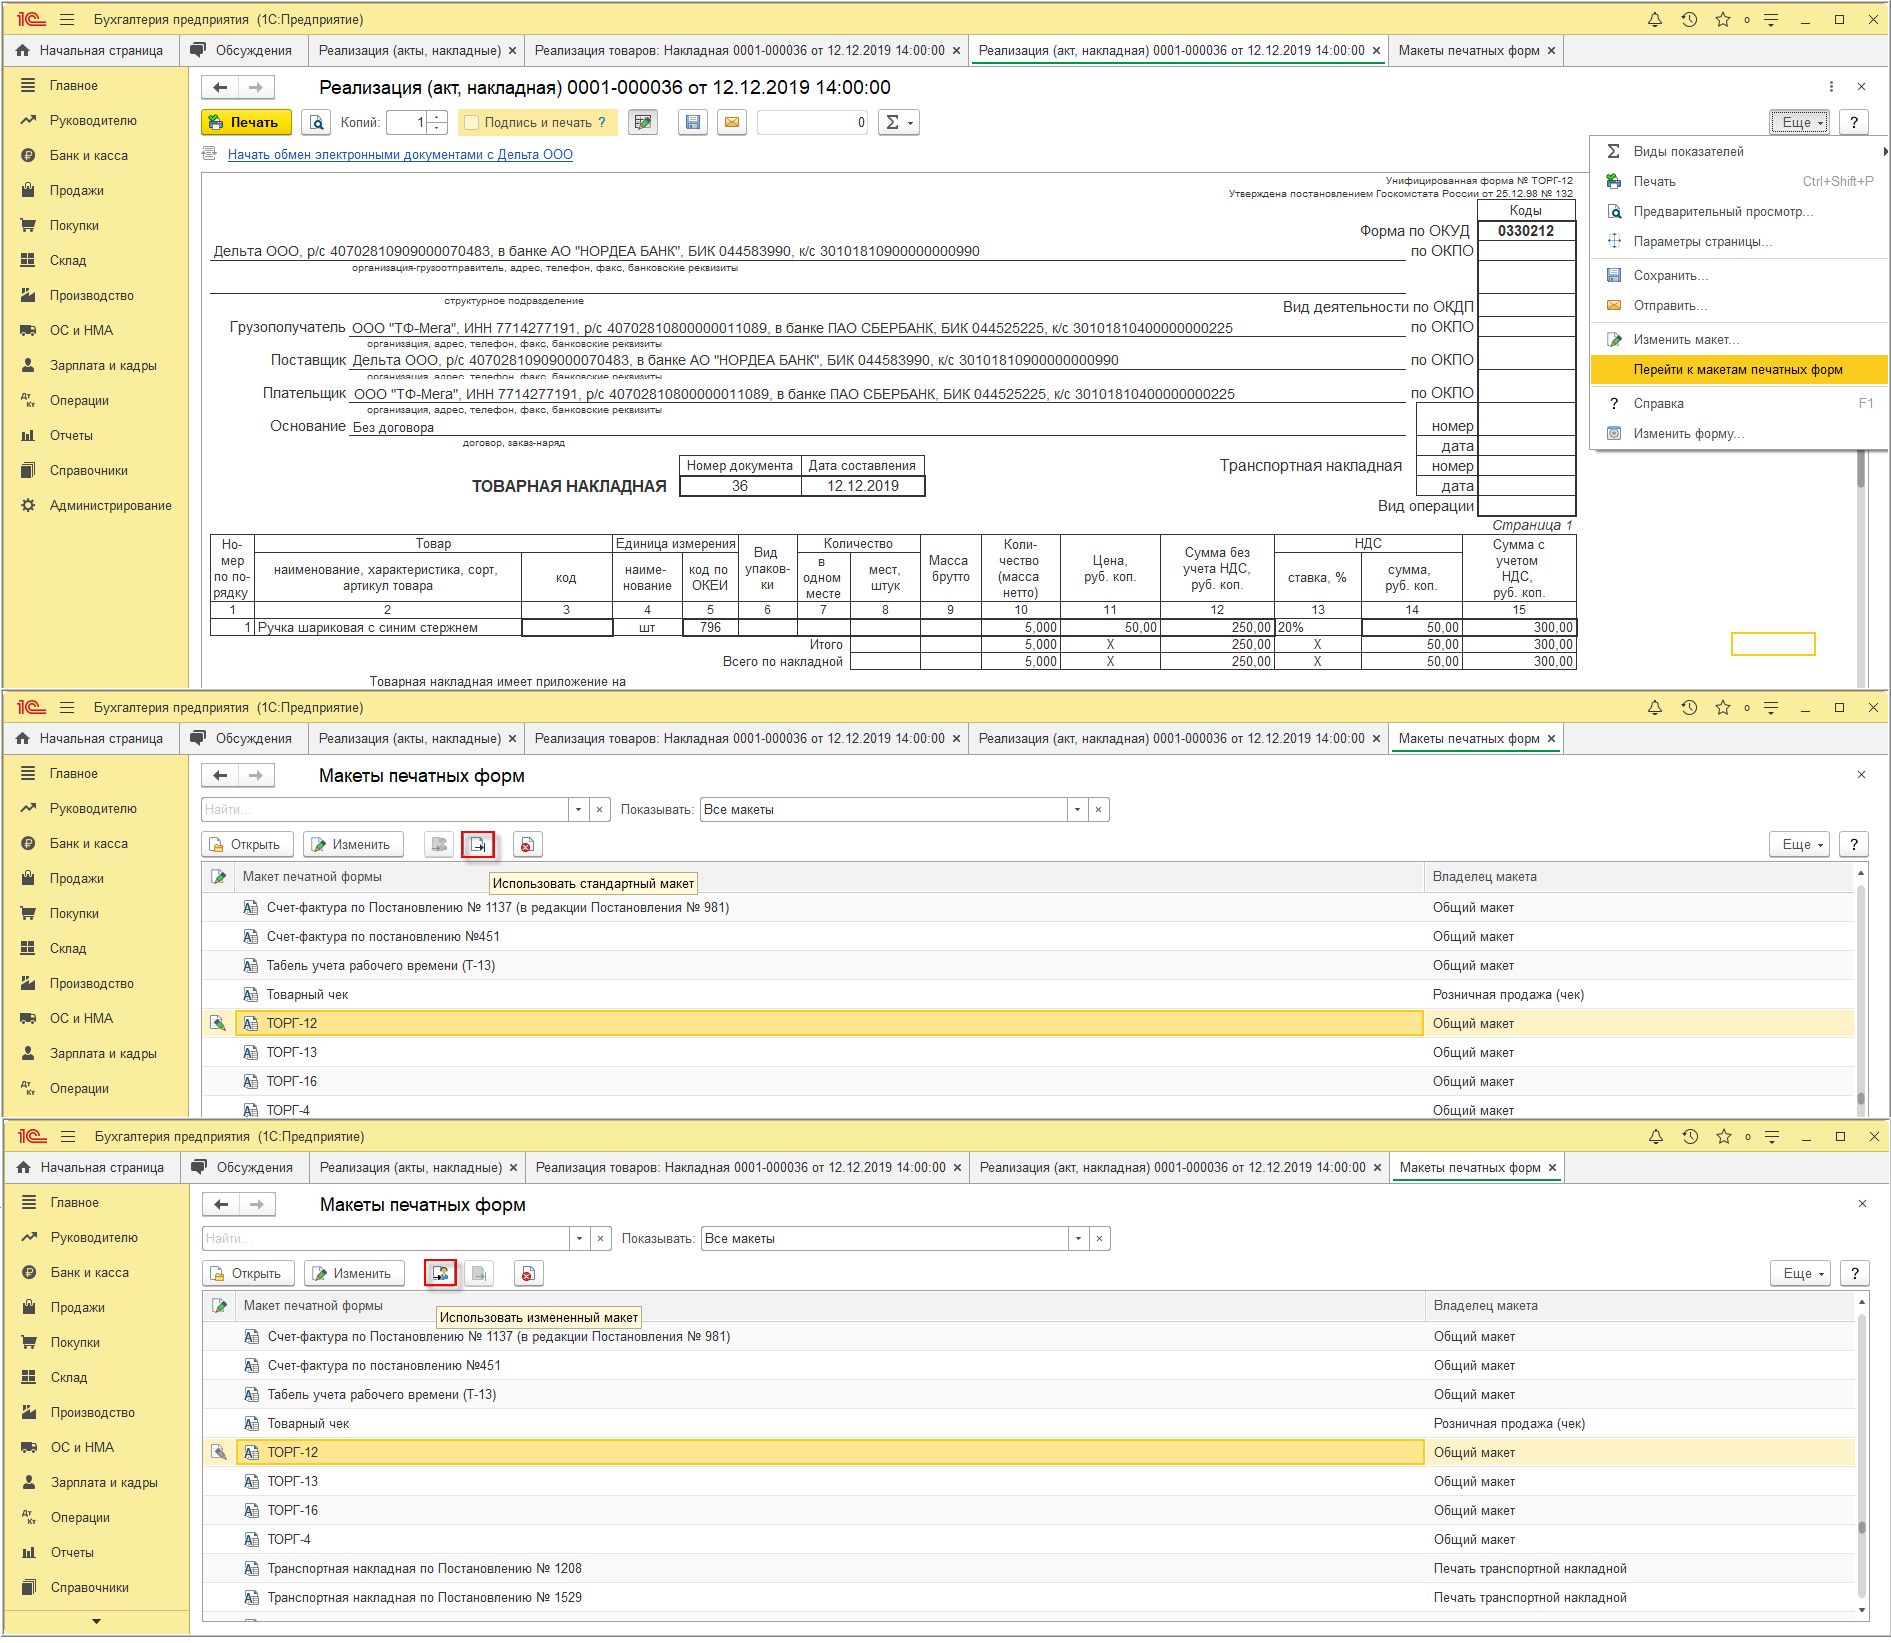Open Банк и касса in top window sidebar
This screenshot has height=1643, width=1891.
click(x=96, y=155)
